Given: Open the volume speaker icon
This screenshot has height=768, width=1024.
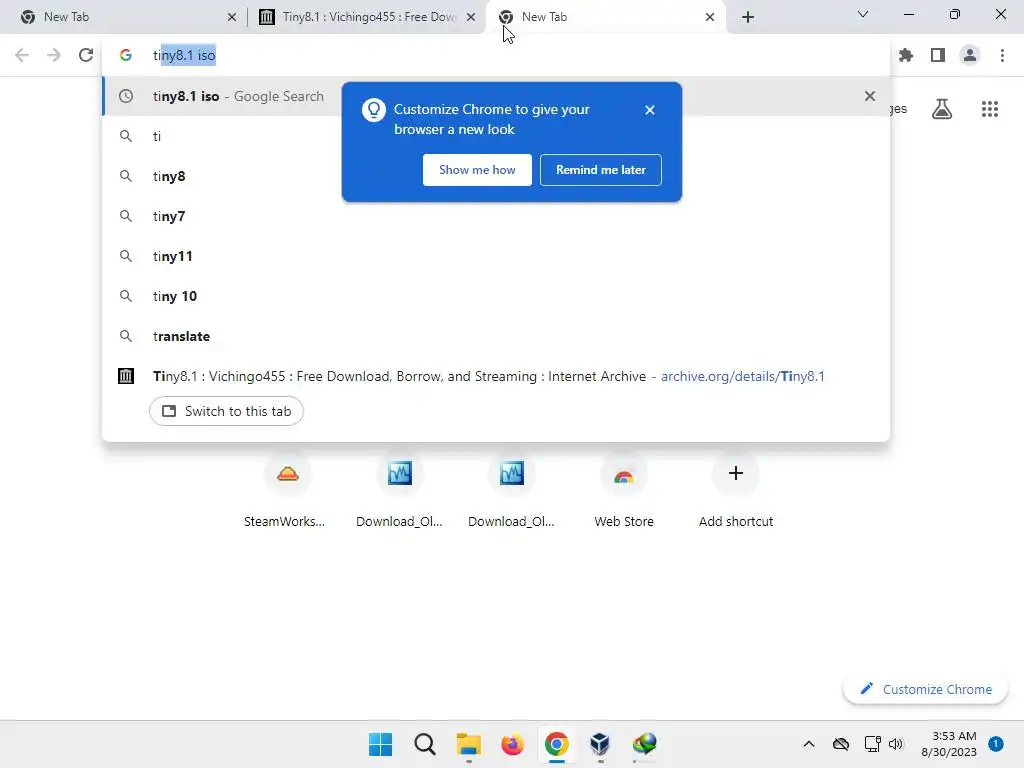Looking at the screenshot, I should pos(896,744).
